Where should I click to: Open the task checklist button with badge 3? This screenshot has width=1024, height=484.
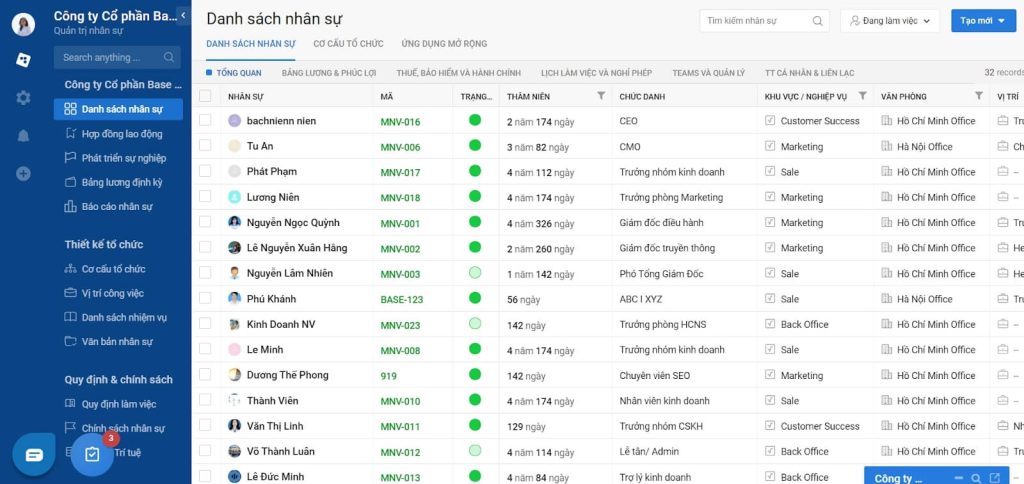coord(92,454)
